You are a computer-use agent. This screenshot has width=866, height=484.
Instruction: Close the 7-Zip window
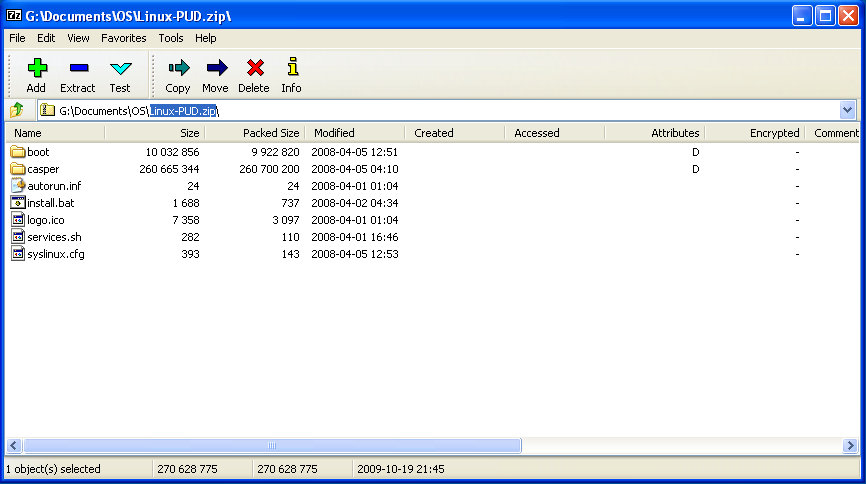click(848, 15)
